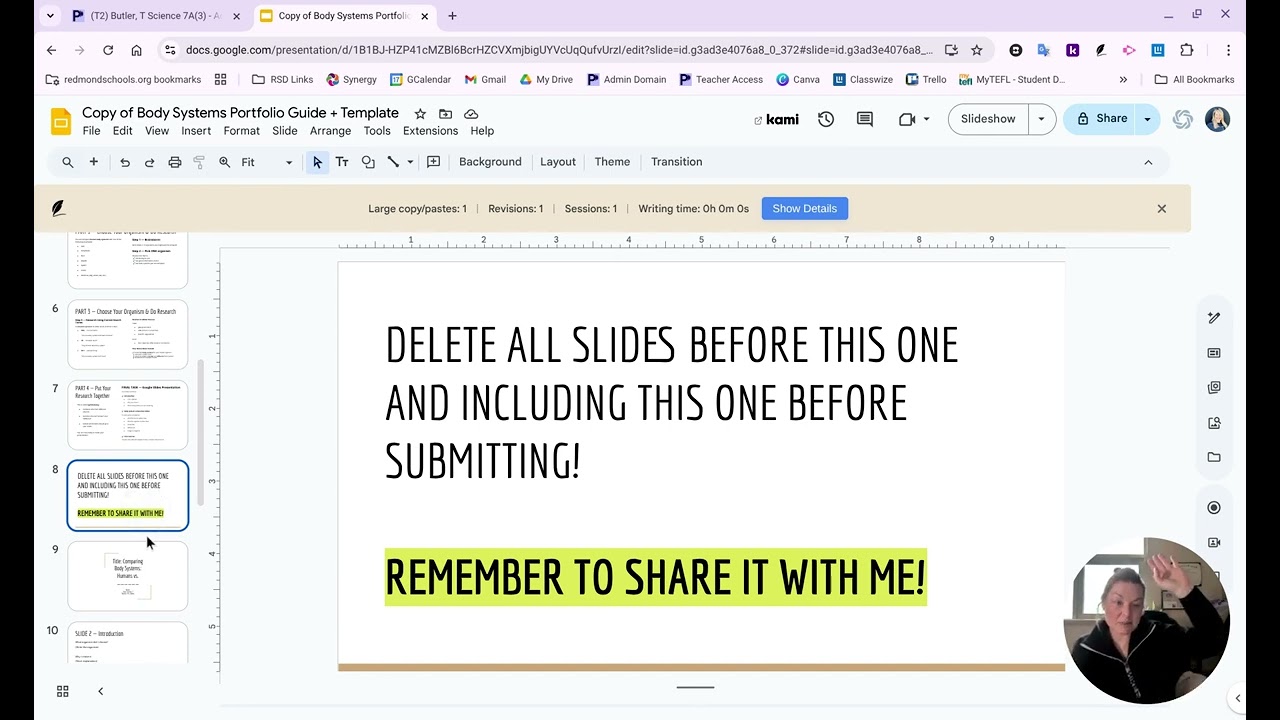Image resolution: width=1280 pixels, height=720 pixels.
Task: Open the Google Slides home icon
Action: tap(61, 121)
